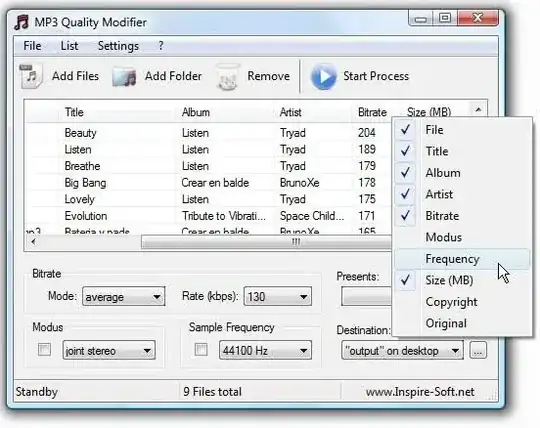Uncheck the Size (MB) column entry
540x428 pixels.
(x=462, y=280)
